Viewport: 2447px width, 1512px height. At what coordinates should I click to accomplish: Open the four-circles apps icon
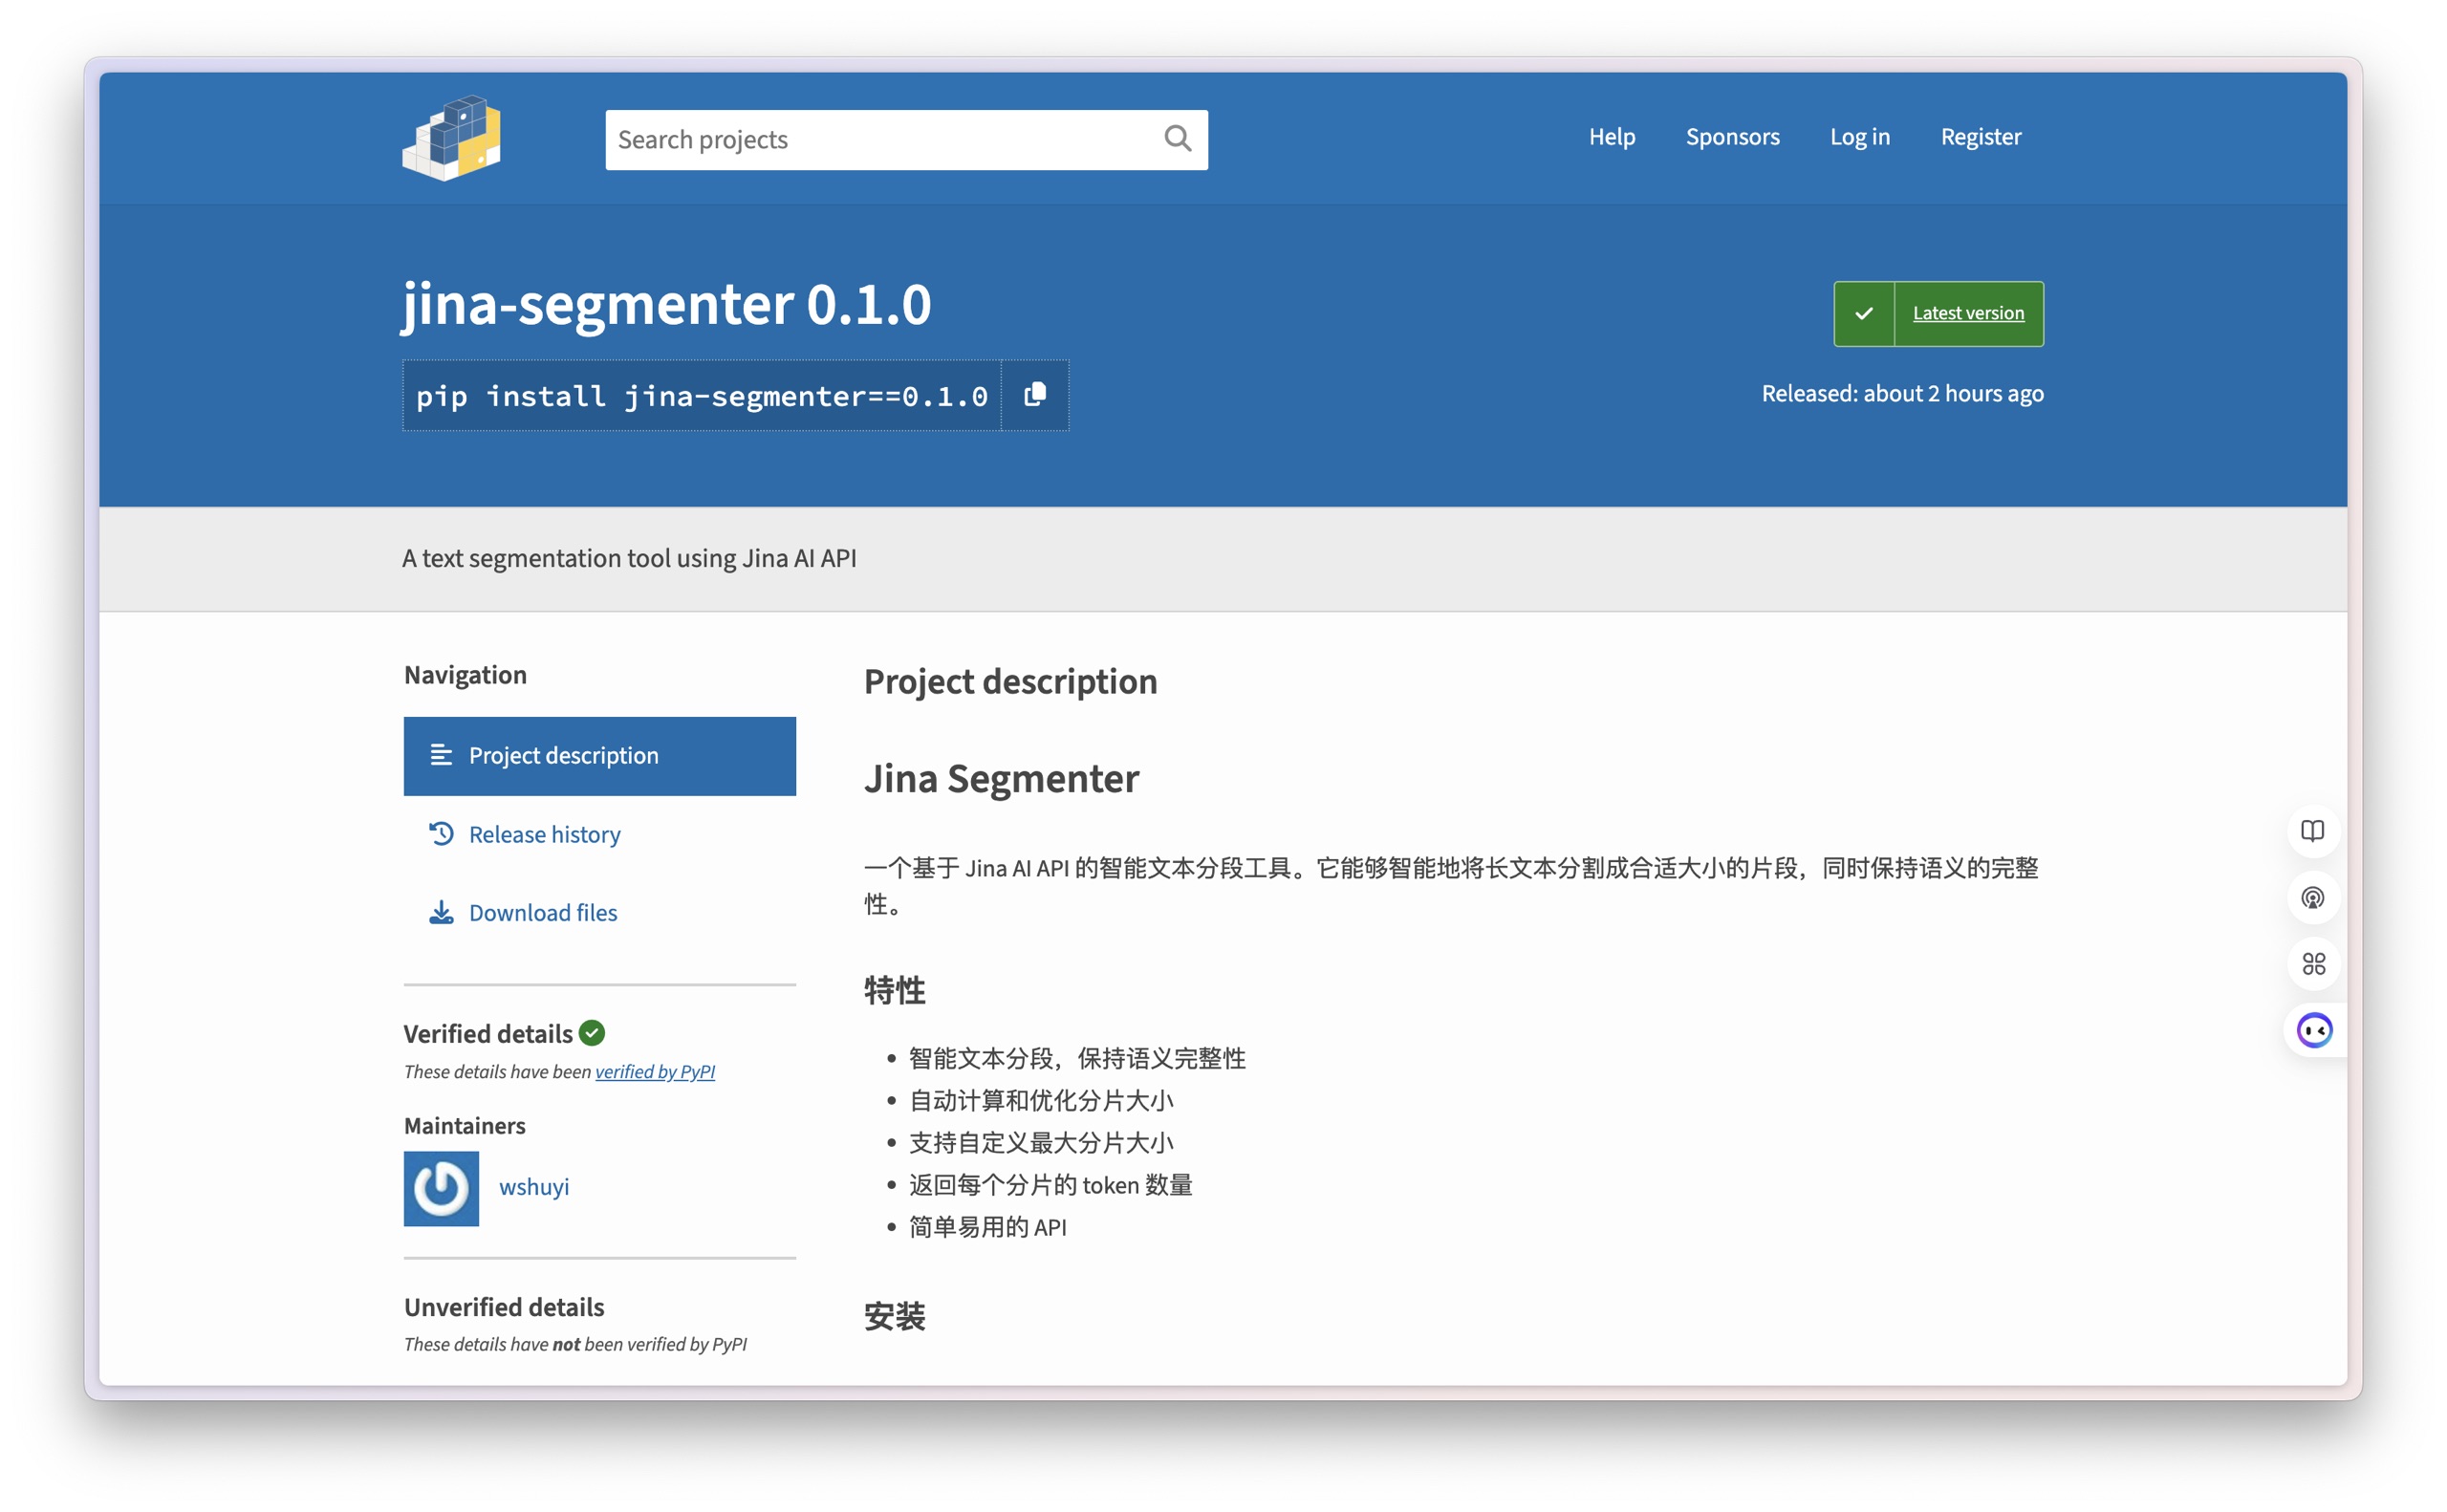click(2312, 964)
